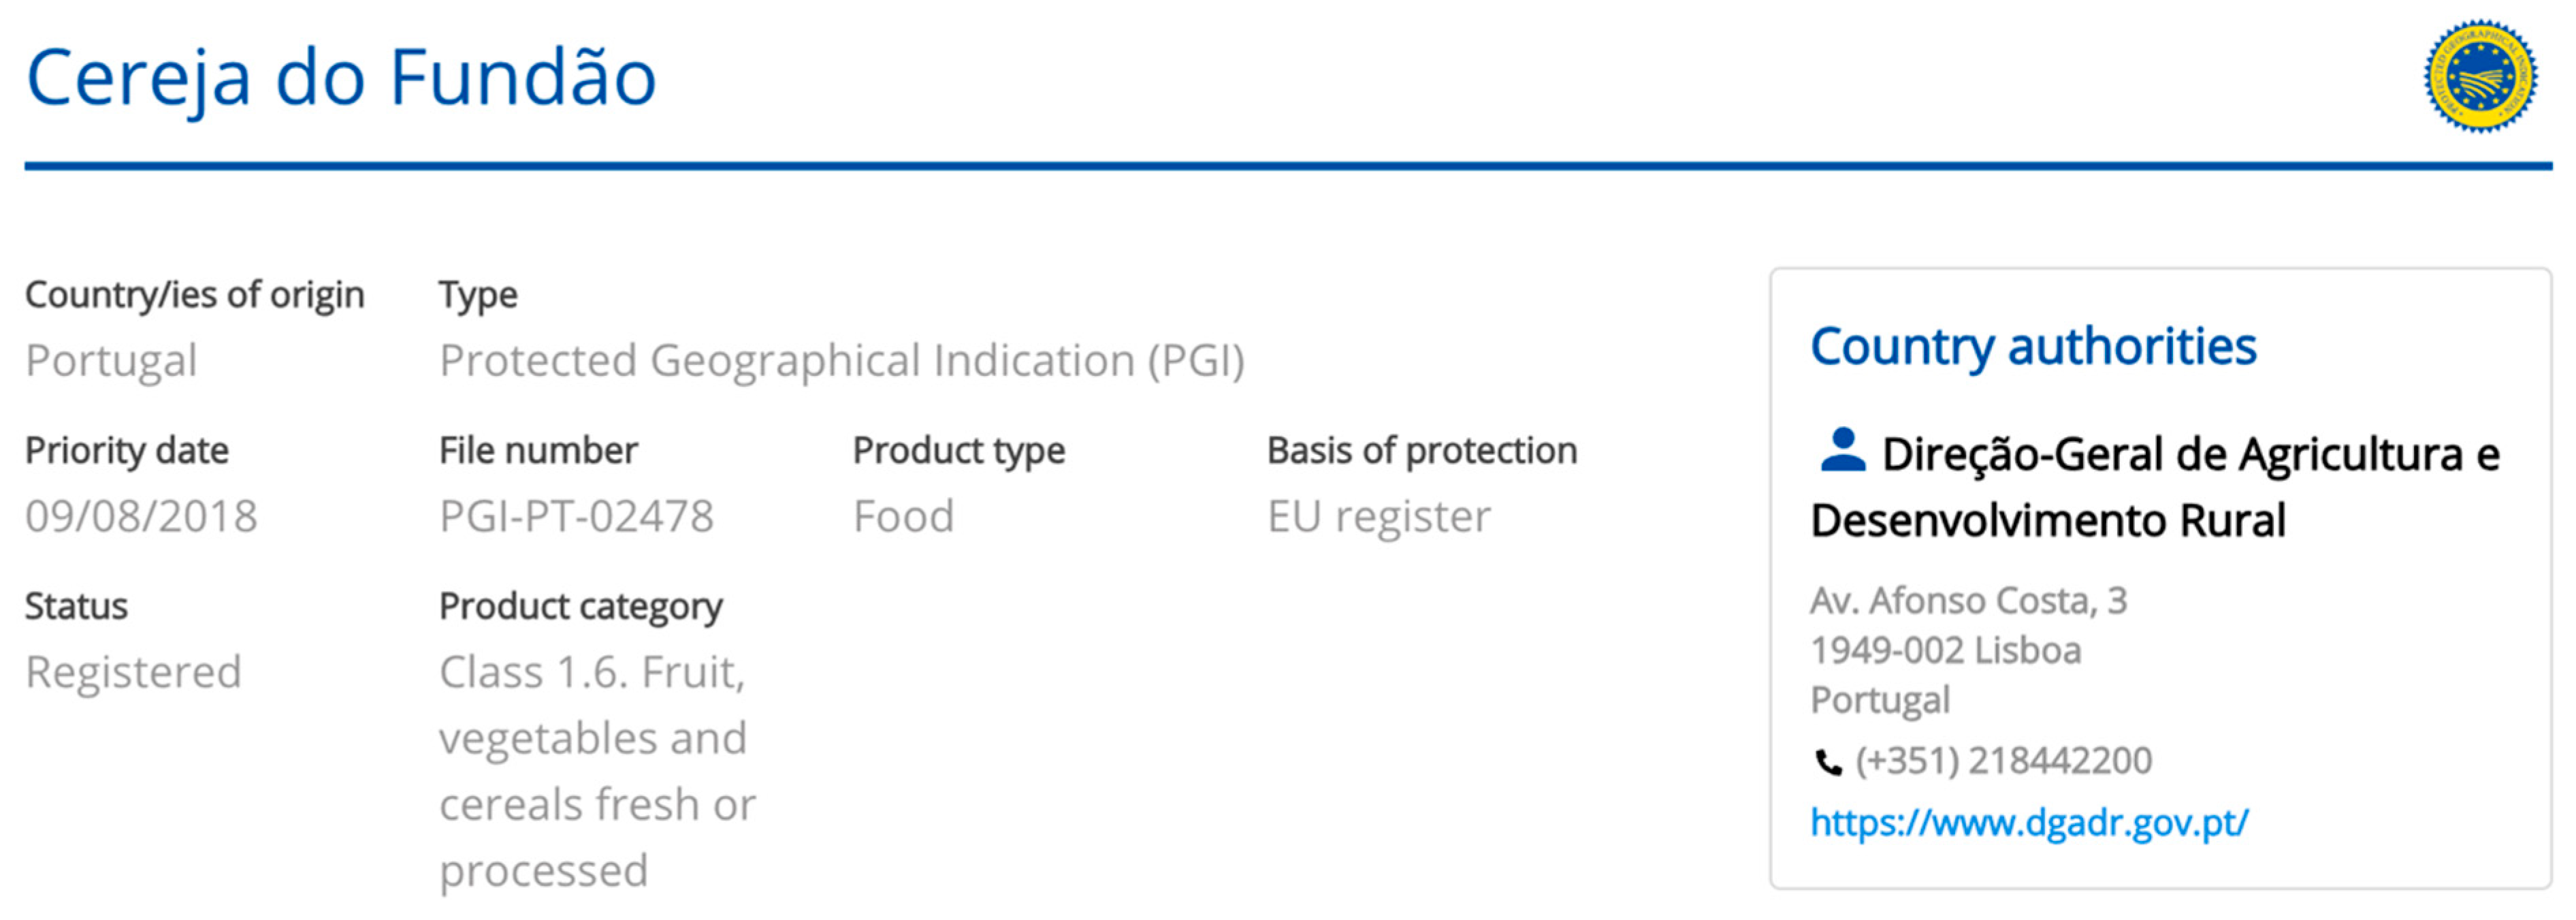Click the PGI protected geographical indication logo
This screenshot has height=920, width=2576.
(x=2480, y=76)
